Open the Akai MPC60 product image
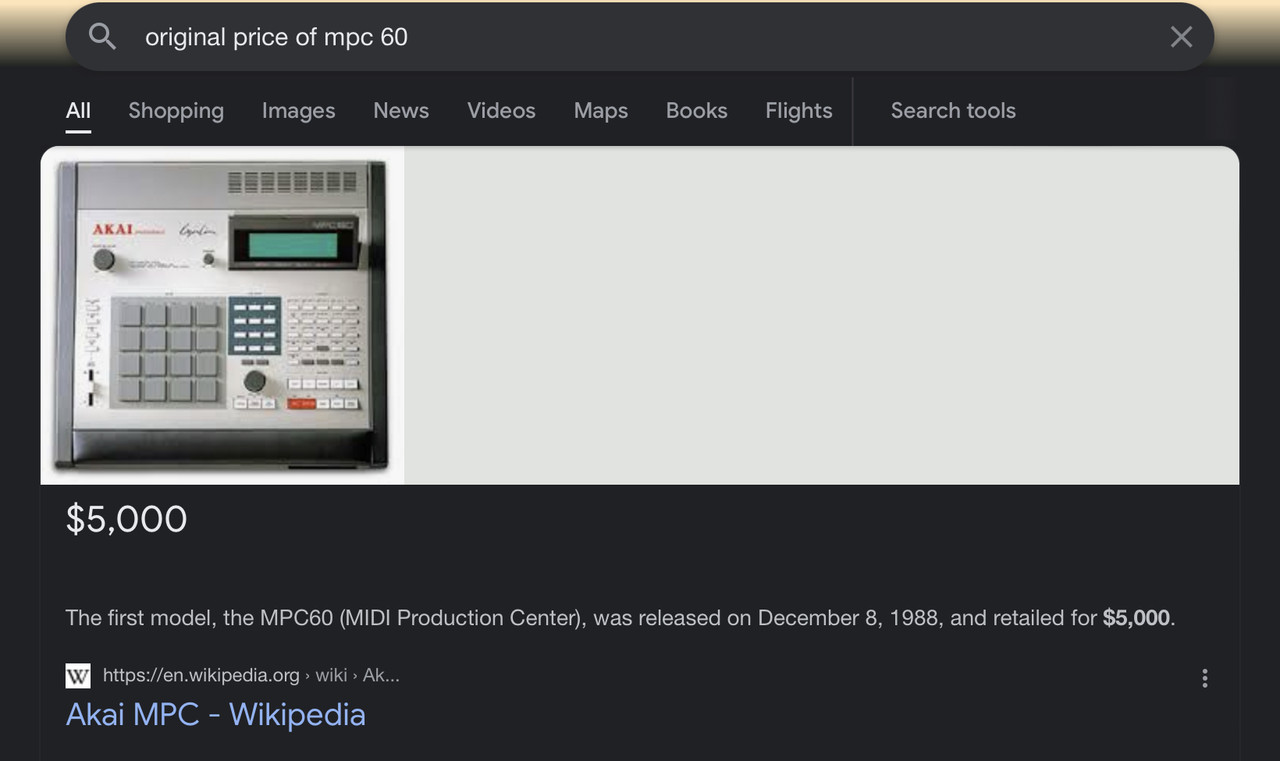The height and width of the screenshot is (761, 1280). click(x=222, y=315)
